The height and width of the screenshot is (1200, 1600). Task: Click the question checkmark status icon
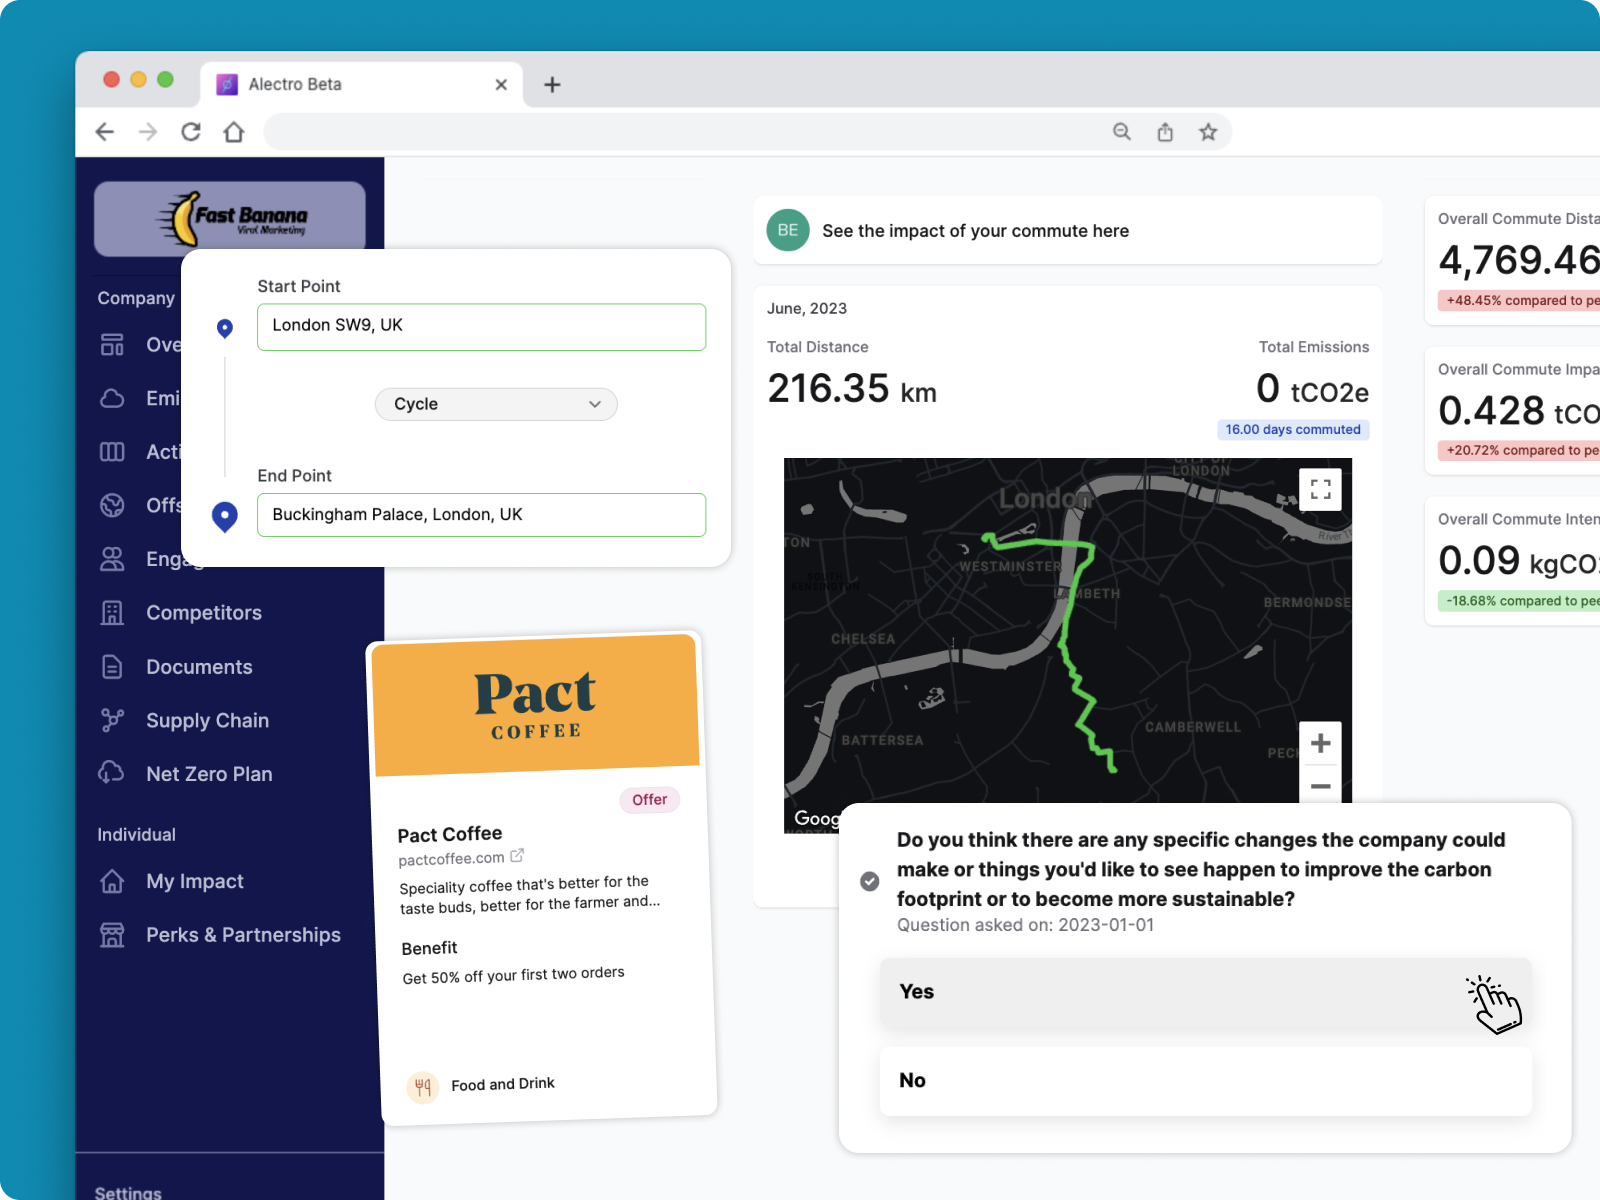click(870, 881)
